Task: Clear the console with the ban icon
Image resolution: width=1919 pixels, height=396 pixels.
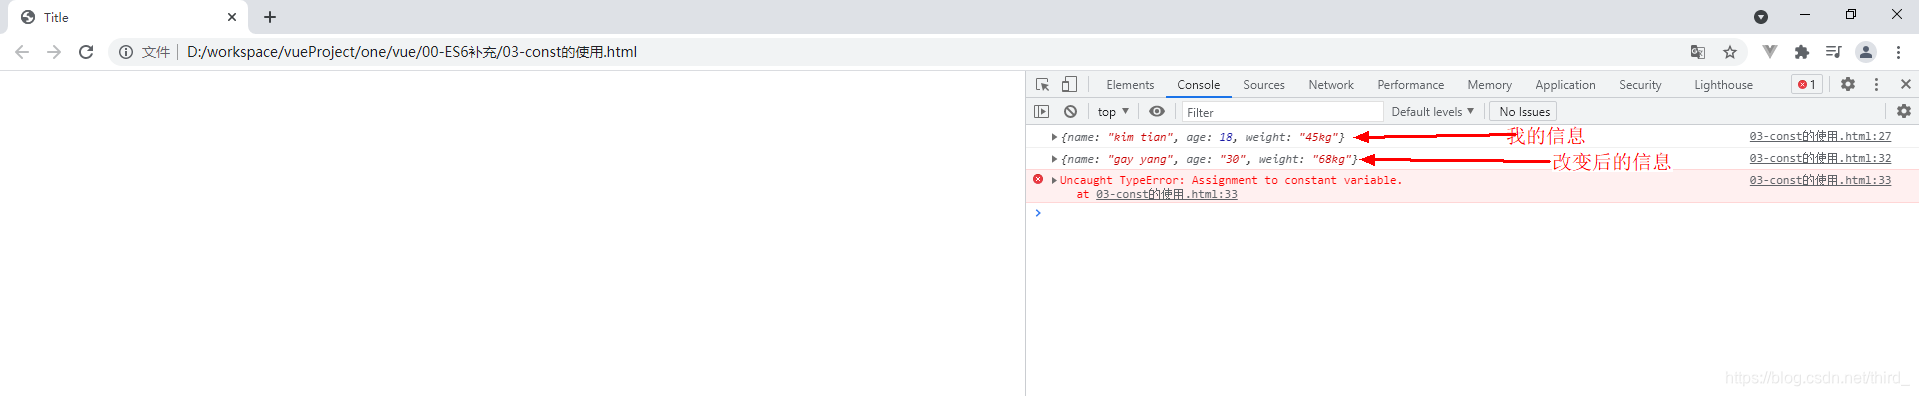Action: pyautogui.click(x=1071, y=112)
